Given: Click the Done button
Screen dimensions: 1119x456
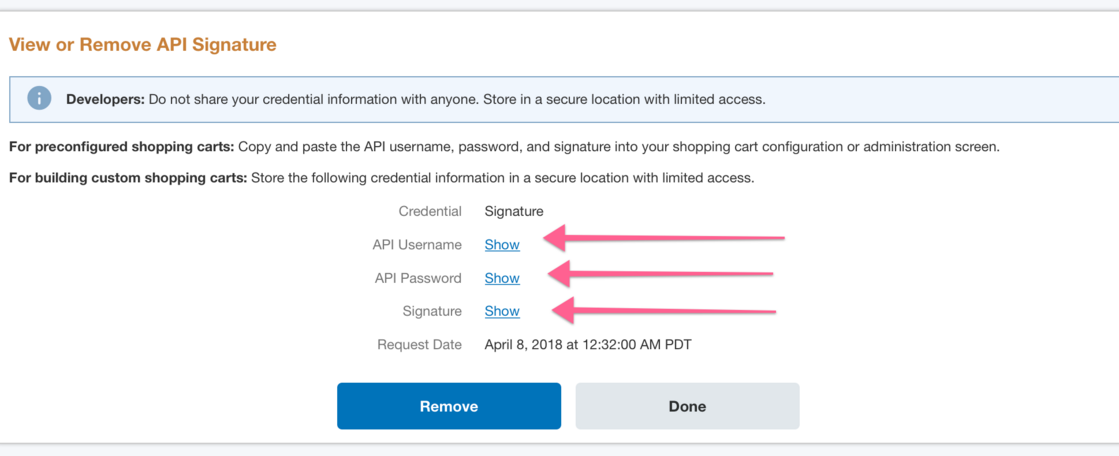Looking at the screenshot, I should click(x=687, y=406).
